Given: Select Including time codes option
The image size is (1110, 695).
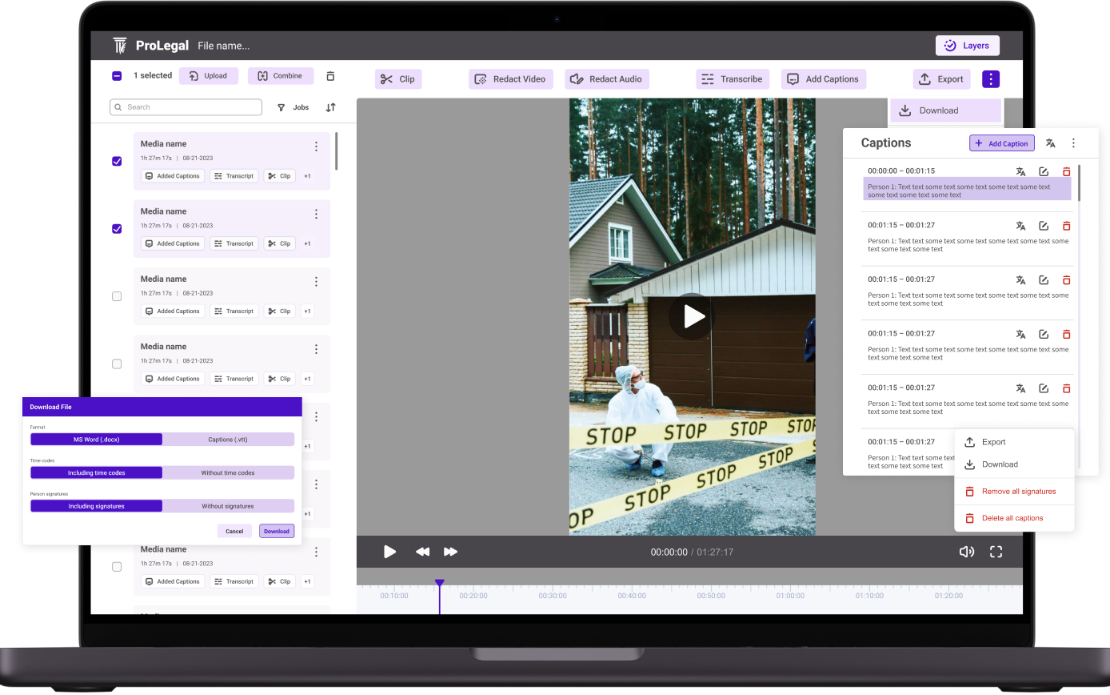Looking at the screenshot, I should click(x=96, y=473).
